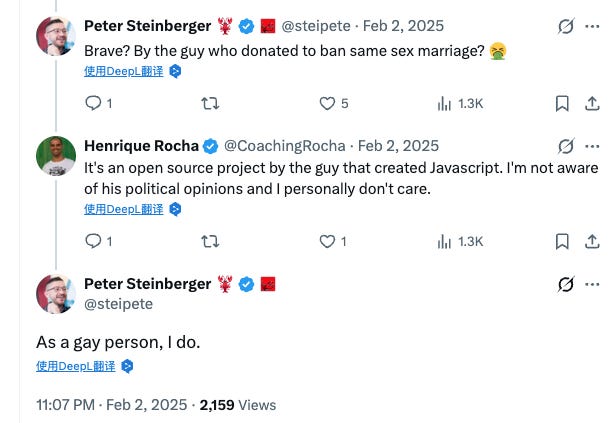616x423 pixels.
Task: Open Grok icon on the bottom tweet
Action: click(567, 284)
